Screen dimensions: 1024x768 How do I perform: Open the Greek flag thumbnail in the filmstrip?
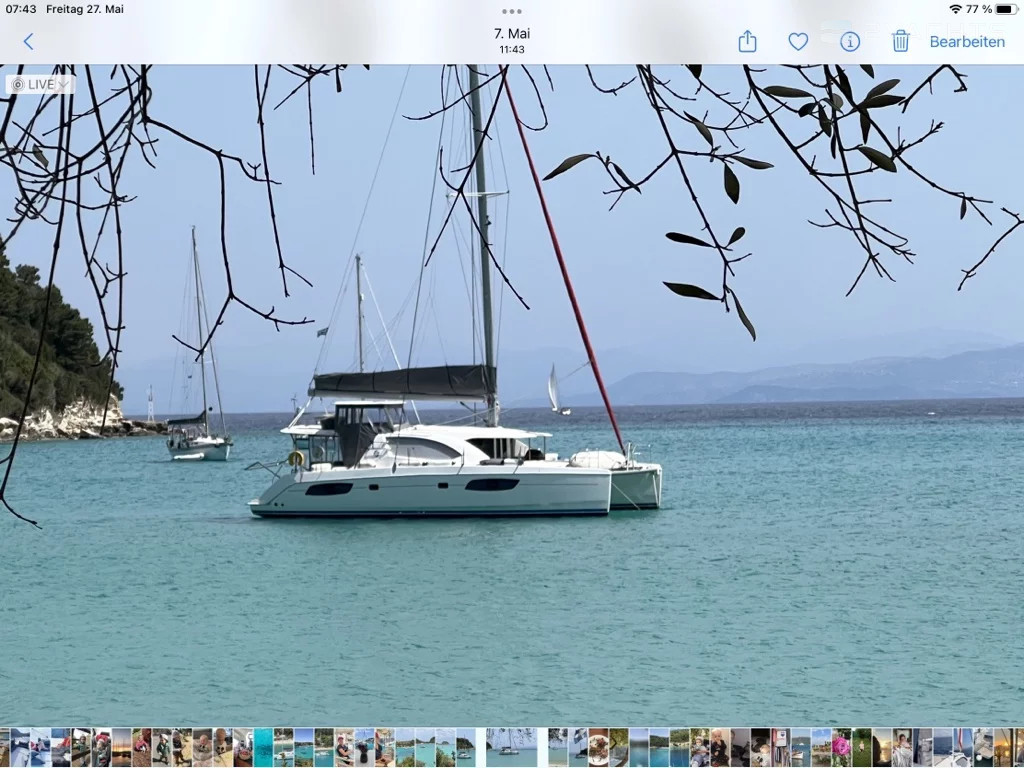[578, 748]
